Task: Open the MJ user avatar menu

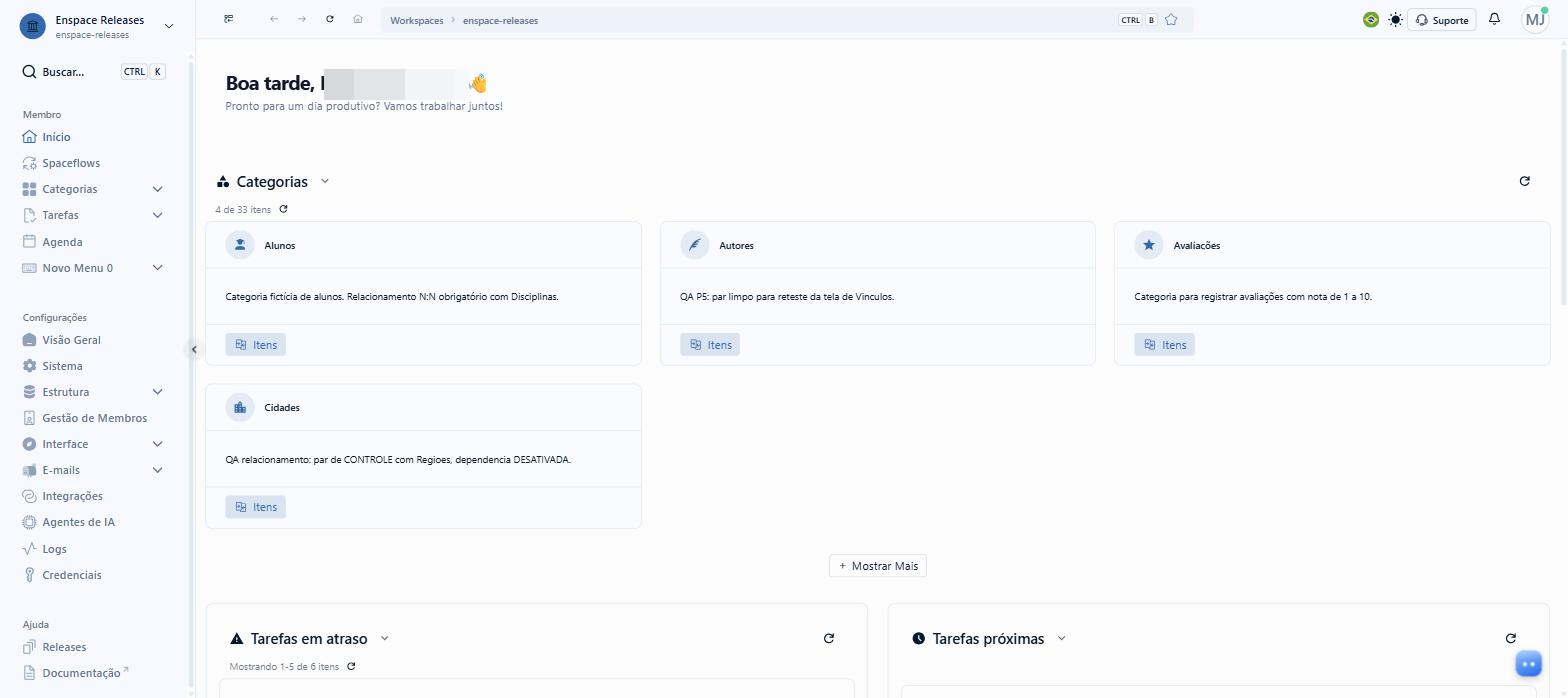Action: pyautogui.click(x=1535, y=20)
